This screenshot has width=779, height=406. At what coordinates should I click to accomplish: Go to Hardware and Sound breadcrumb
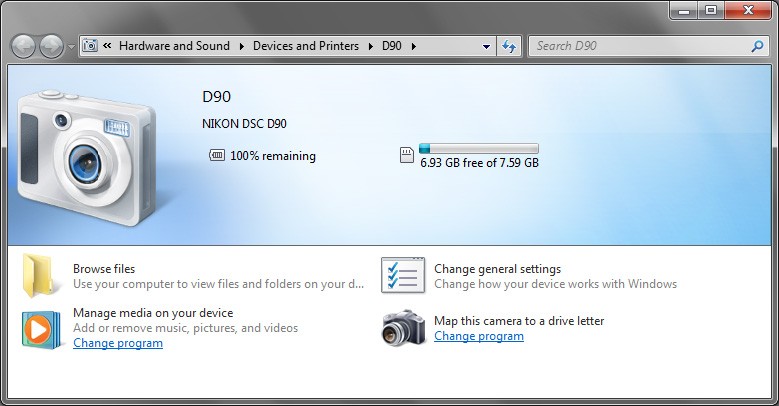click(174, 46)
